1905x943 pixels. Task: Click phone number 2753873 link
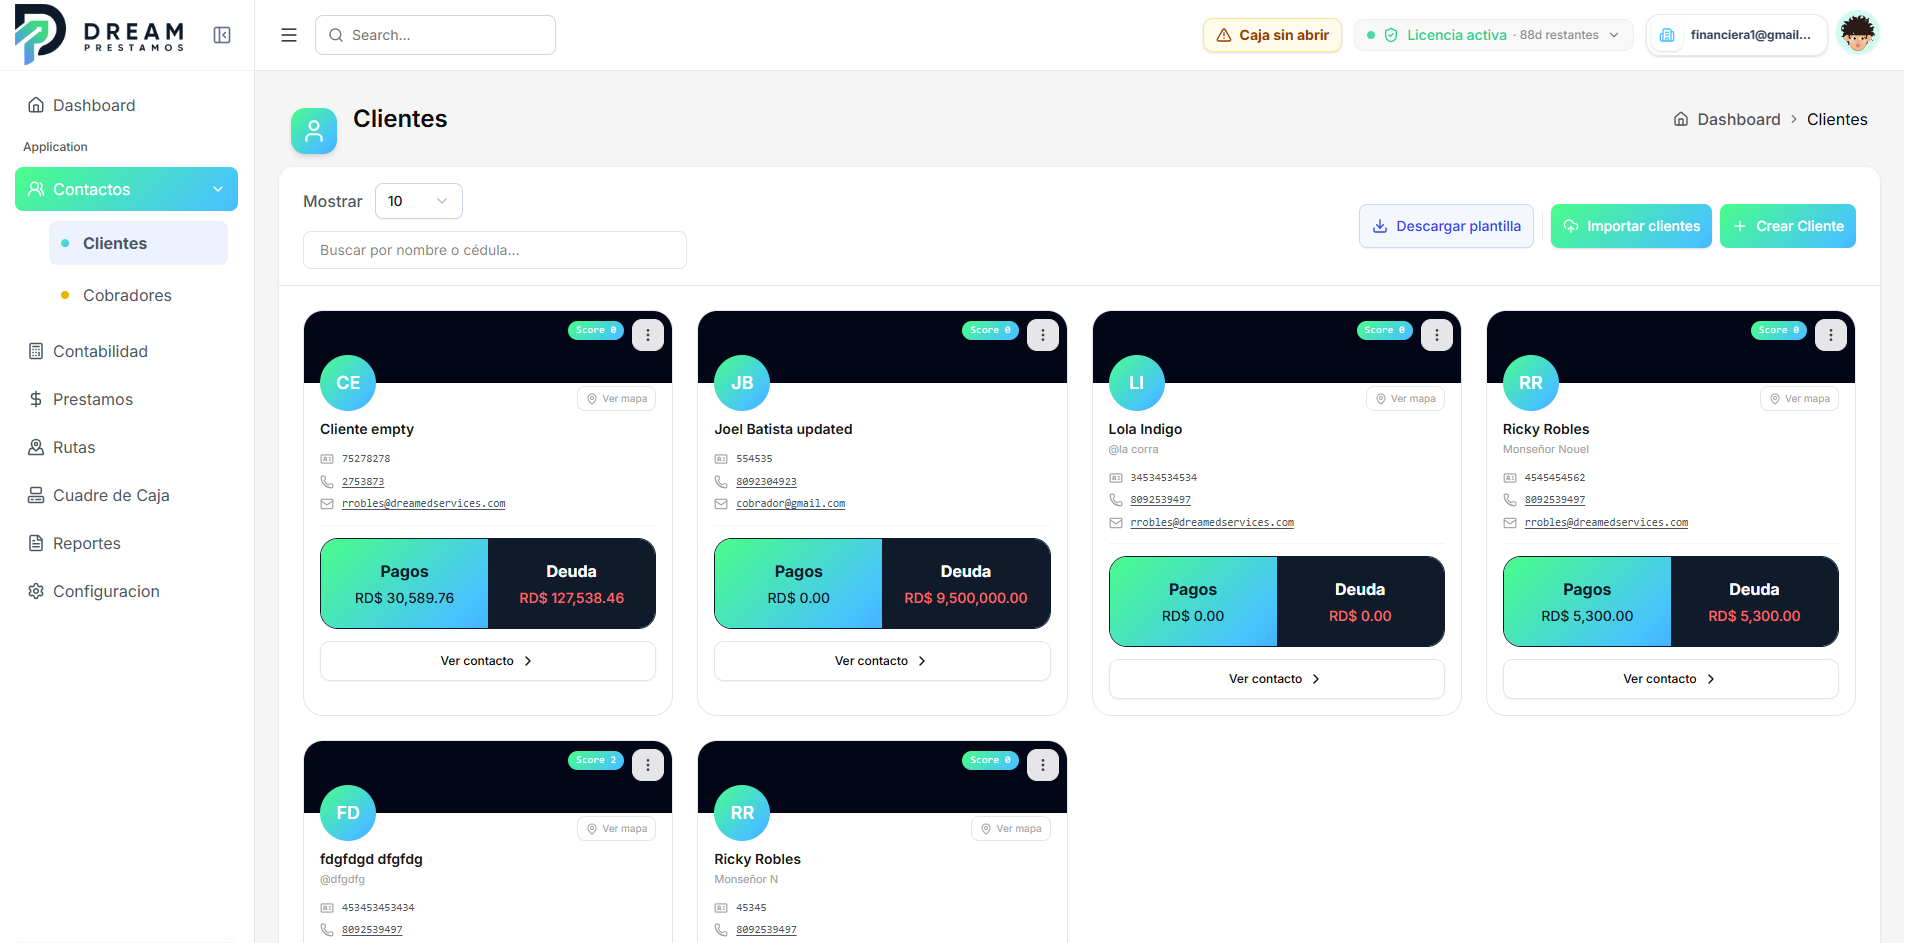363,482
